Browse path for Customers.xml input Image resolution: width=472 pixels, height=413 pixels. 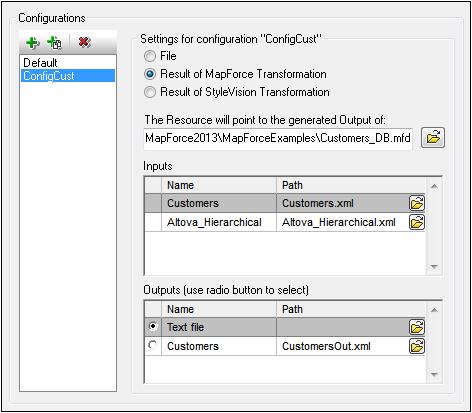(417, 203)
